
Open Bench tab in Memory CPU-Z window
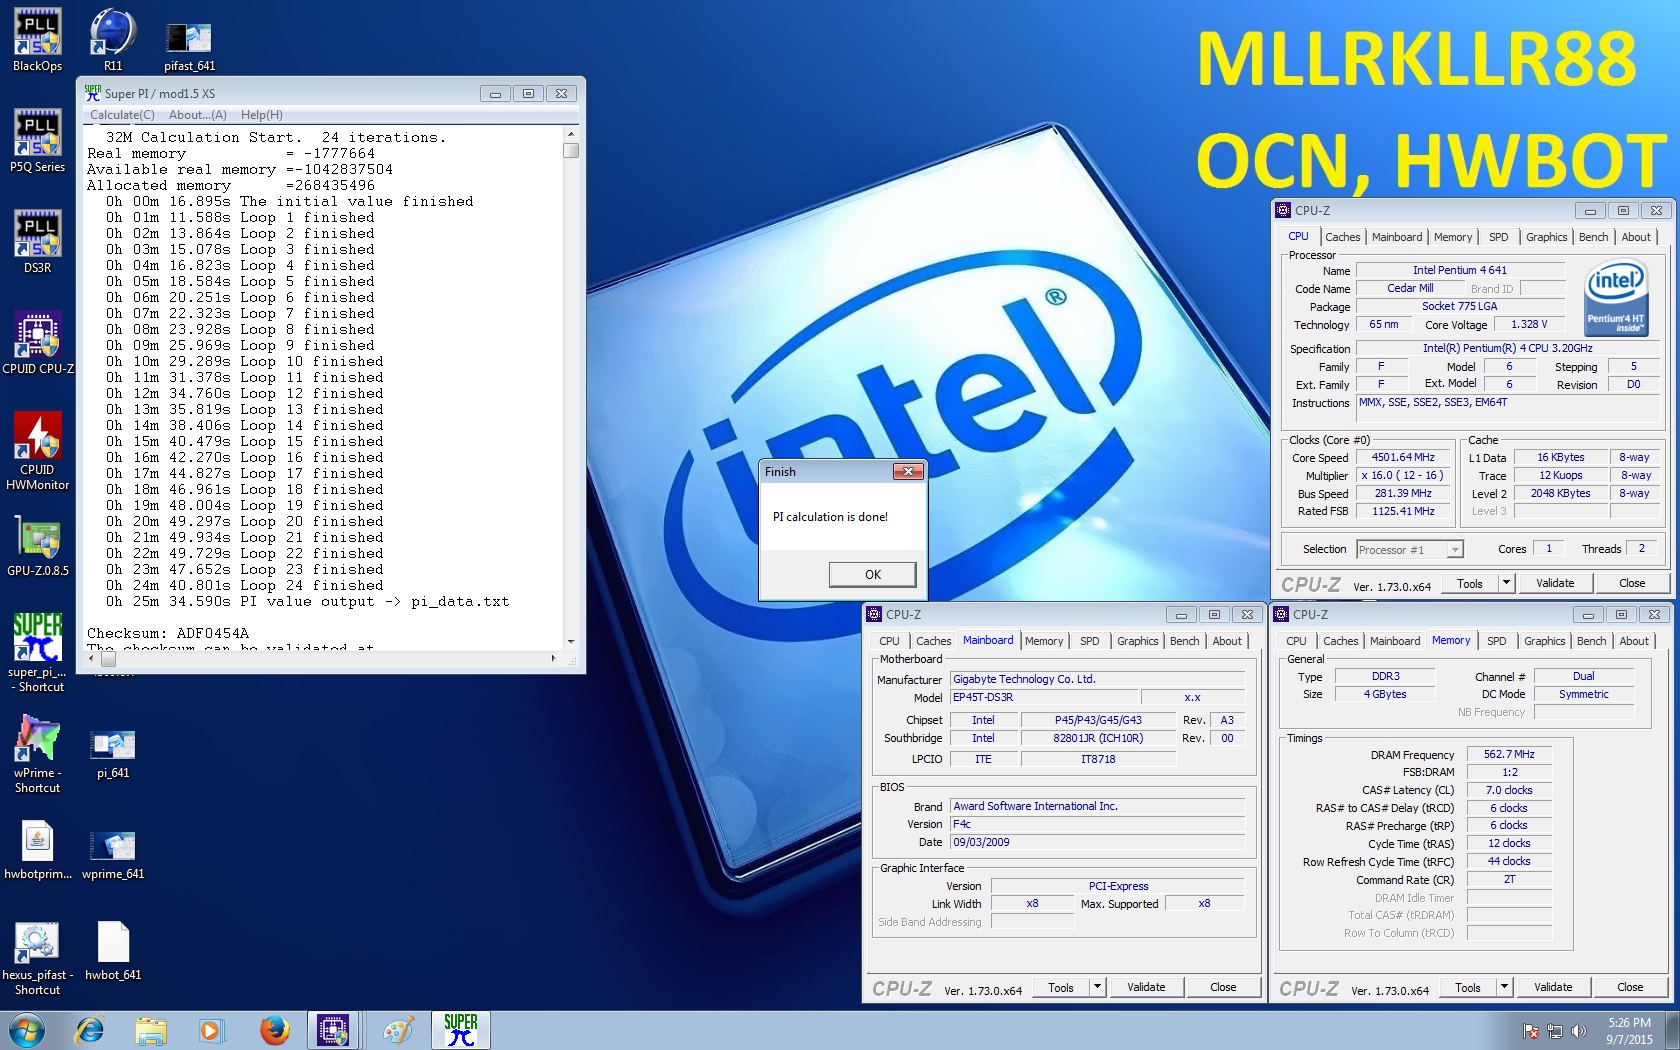pyautogui.click(x=1591, y=641)
